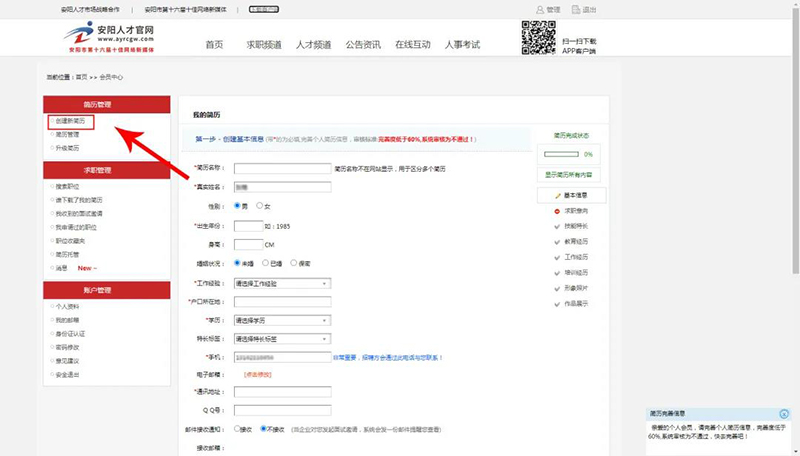
Task: Open the 请选择工作经验 dropdown
Action: click(282, 283)
